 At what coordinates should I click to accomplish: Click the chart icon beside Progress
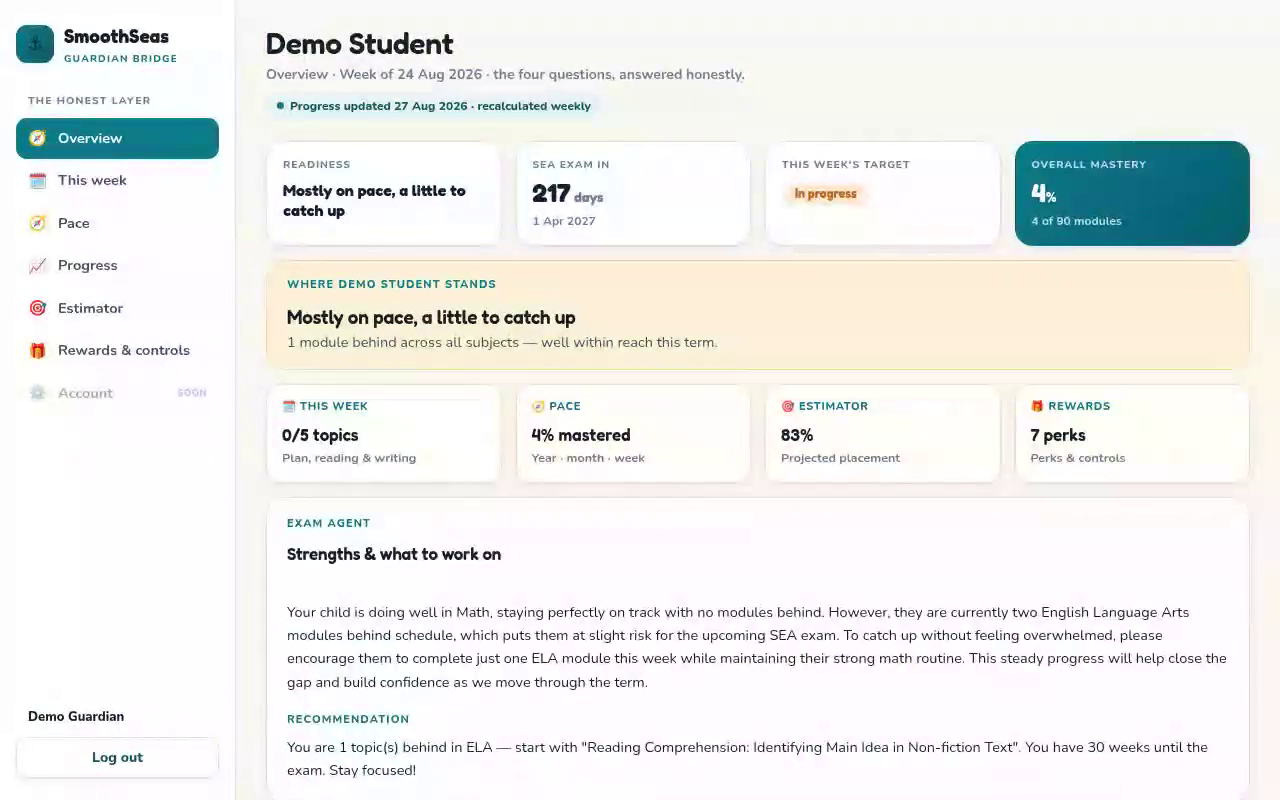click(38, 265)
